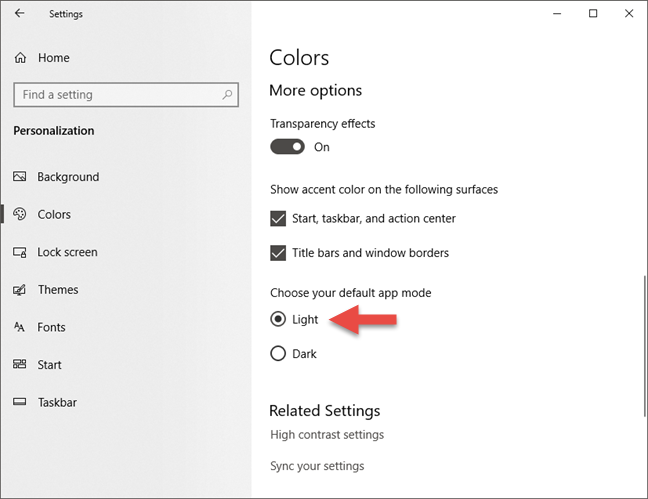Click 'Choose your default app mode' text

[x=350, y=293]
